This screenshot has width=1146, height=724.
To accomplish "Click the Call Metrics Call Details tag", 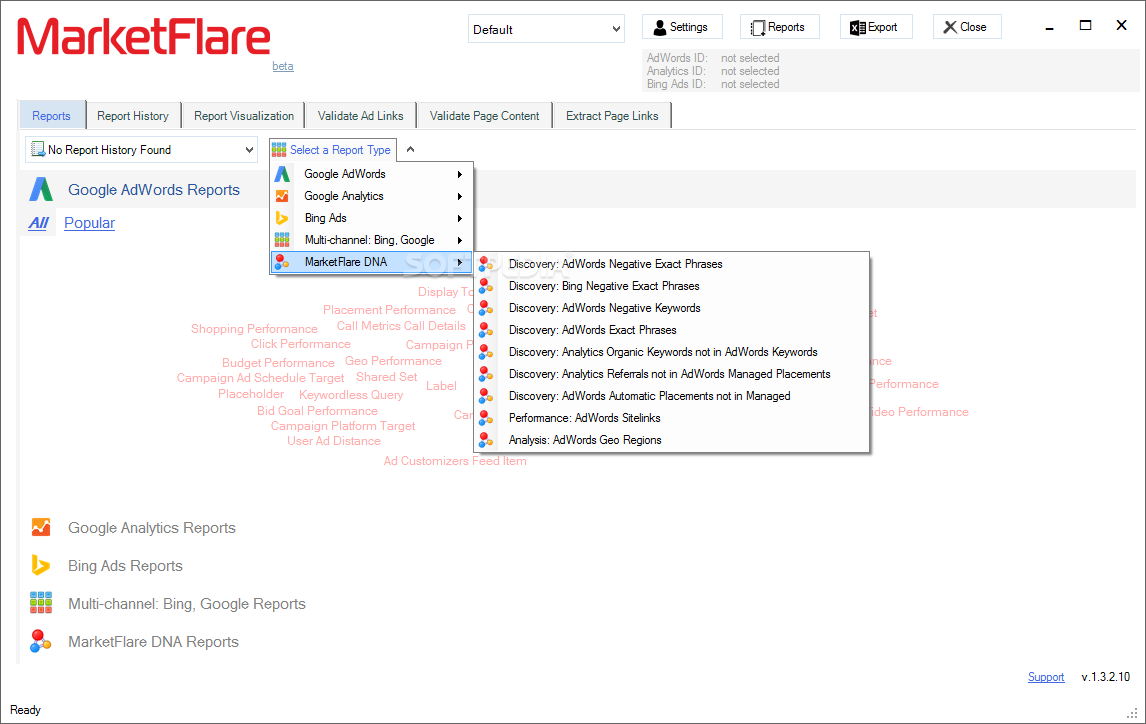I will click(401, 326).
